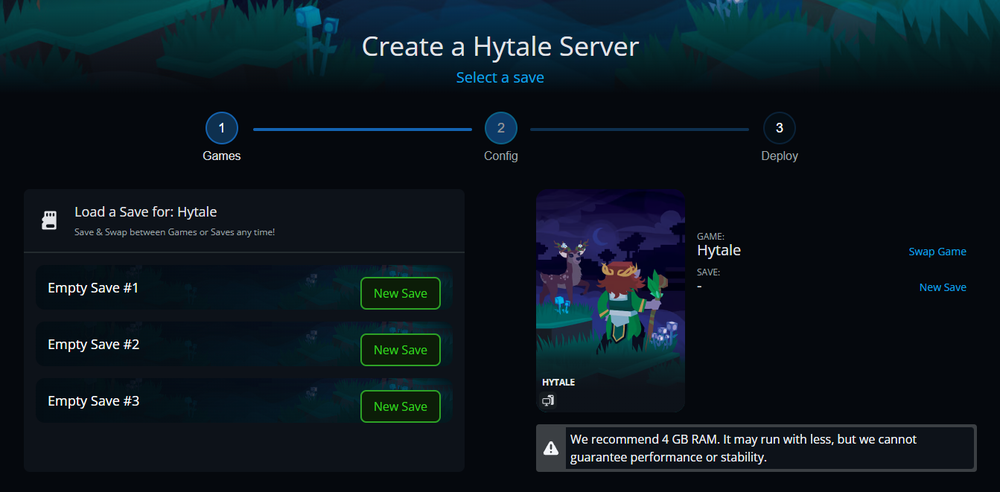The height and width of the screenshot is (492, 1000).
Task: Select the Empty Save #1 row
Action: tap(244, 288)
